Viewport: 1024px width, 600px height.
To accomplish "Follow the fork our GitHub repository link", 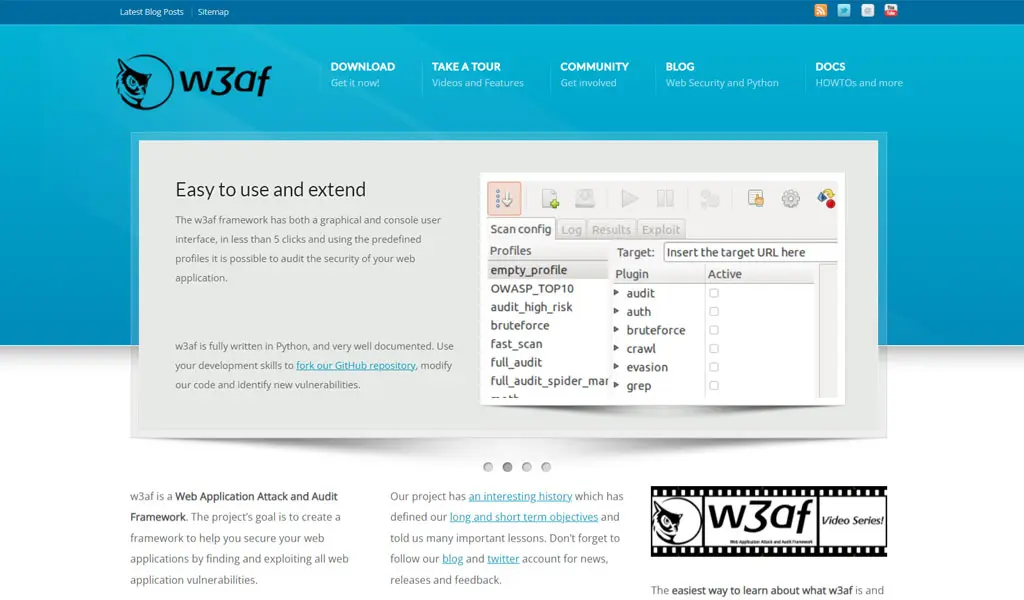I will pyautogui.click(x=356, y=366).
